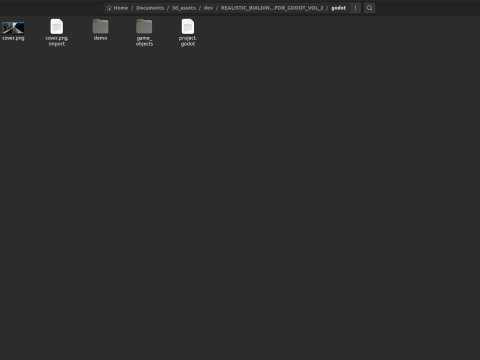Viewport: 480px width, 360px height.
Task: Open the game_objects folder icon
Action: pos(144,26)
